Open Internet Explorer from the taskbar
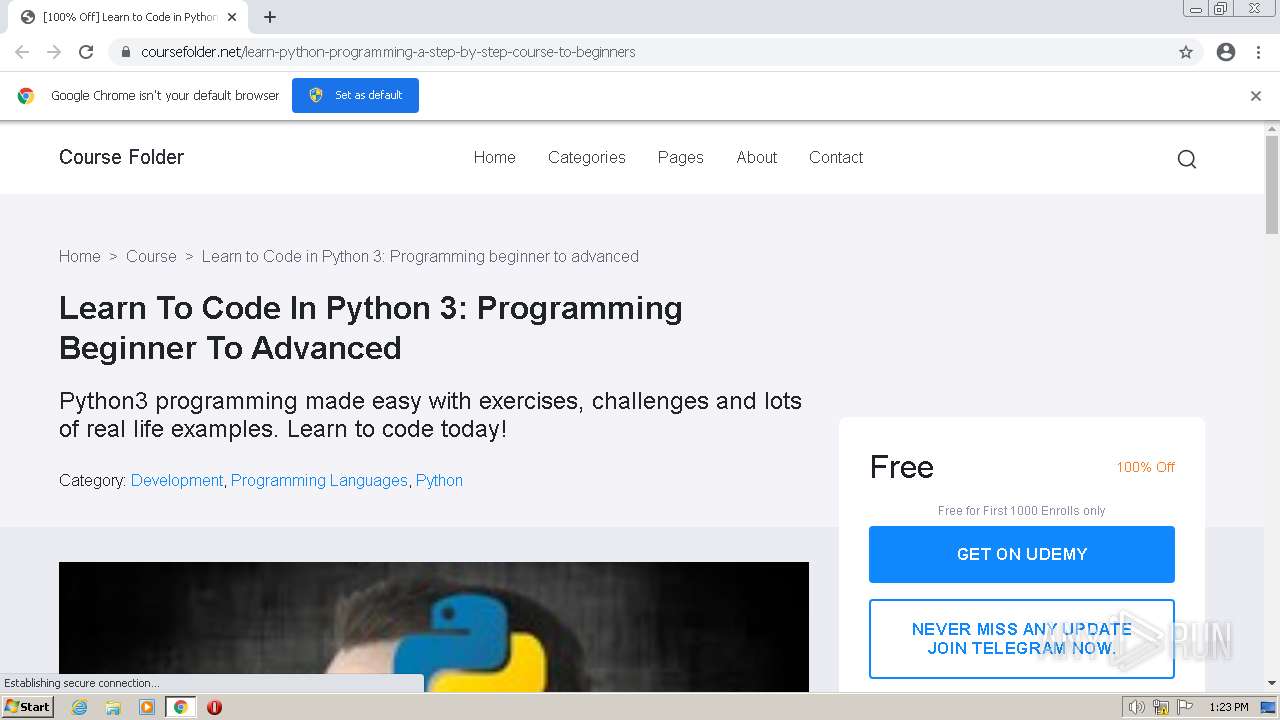 80,707
